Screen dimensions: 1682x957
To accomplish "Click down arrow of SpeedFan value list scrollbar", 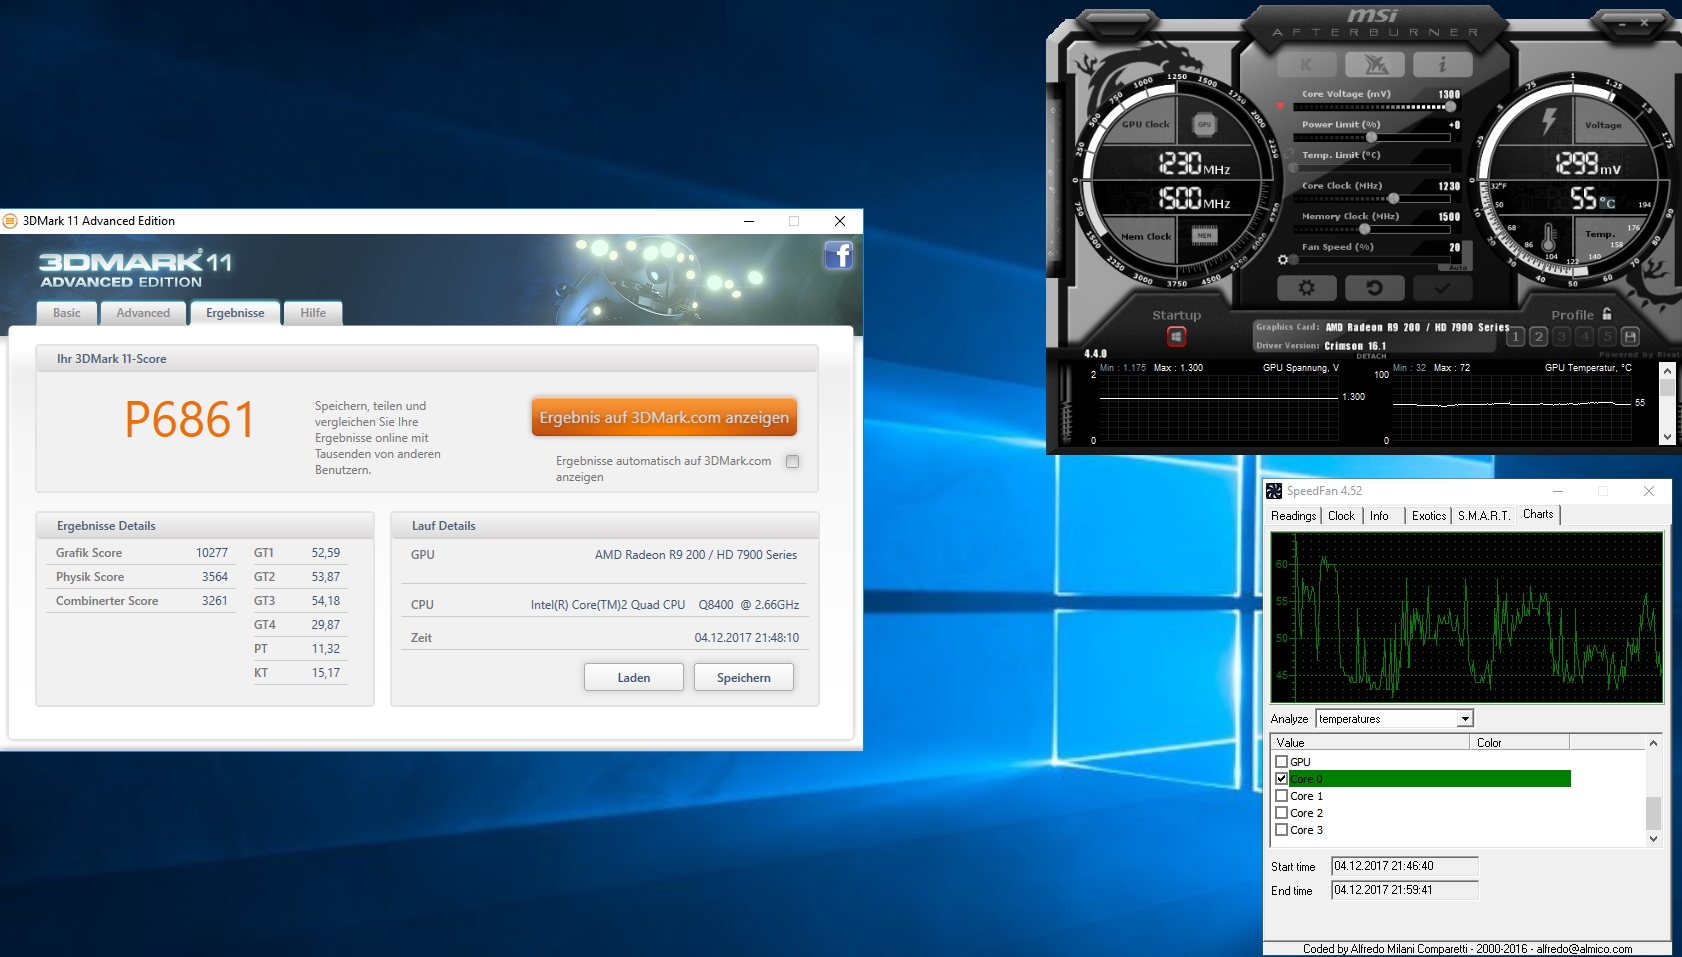I will (1653, 839).
